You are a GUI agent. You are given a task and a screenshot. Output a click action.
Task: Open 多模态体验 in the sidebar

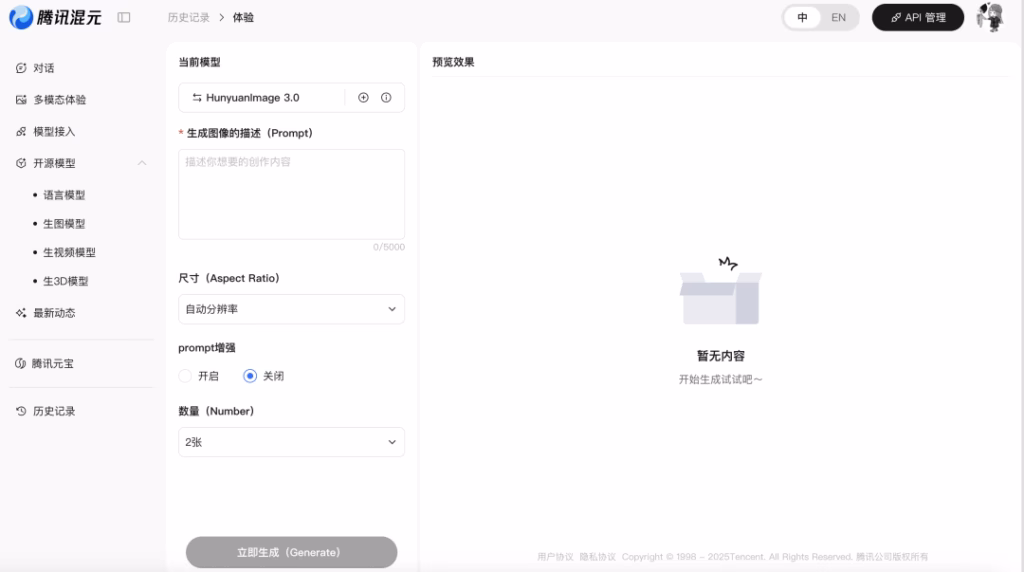(x=59, y=100)
